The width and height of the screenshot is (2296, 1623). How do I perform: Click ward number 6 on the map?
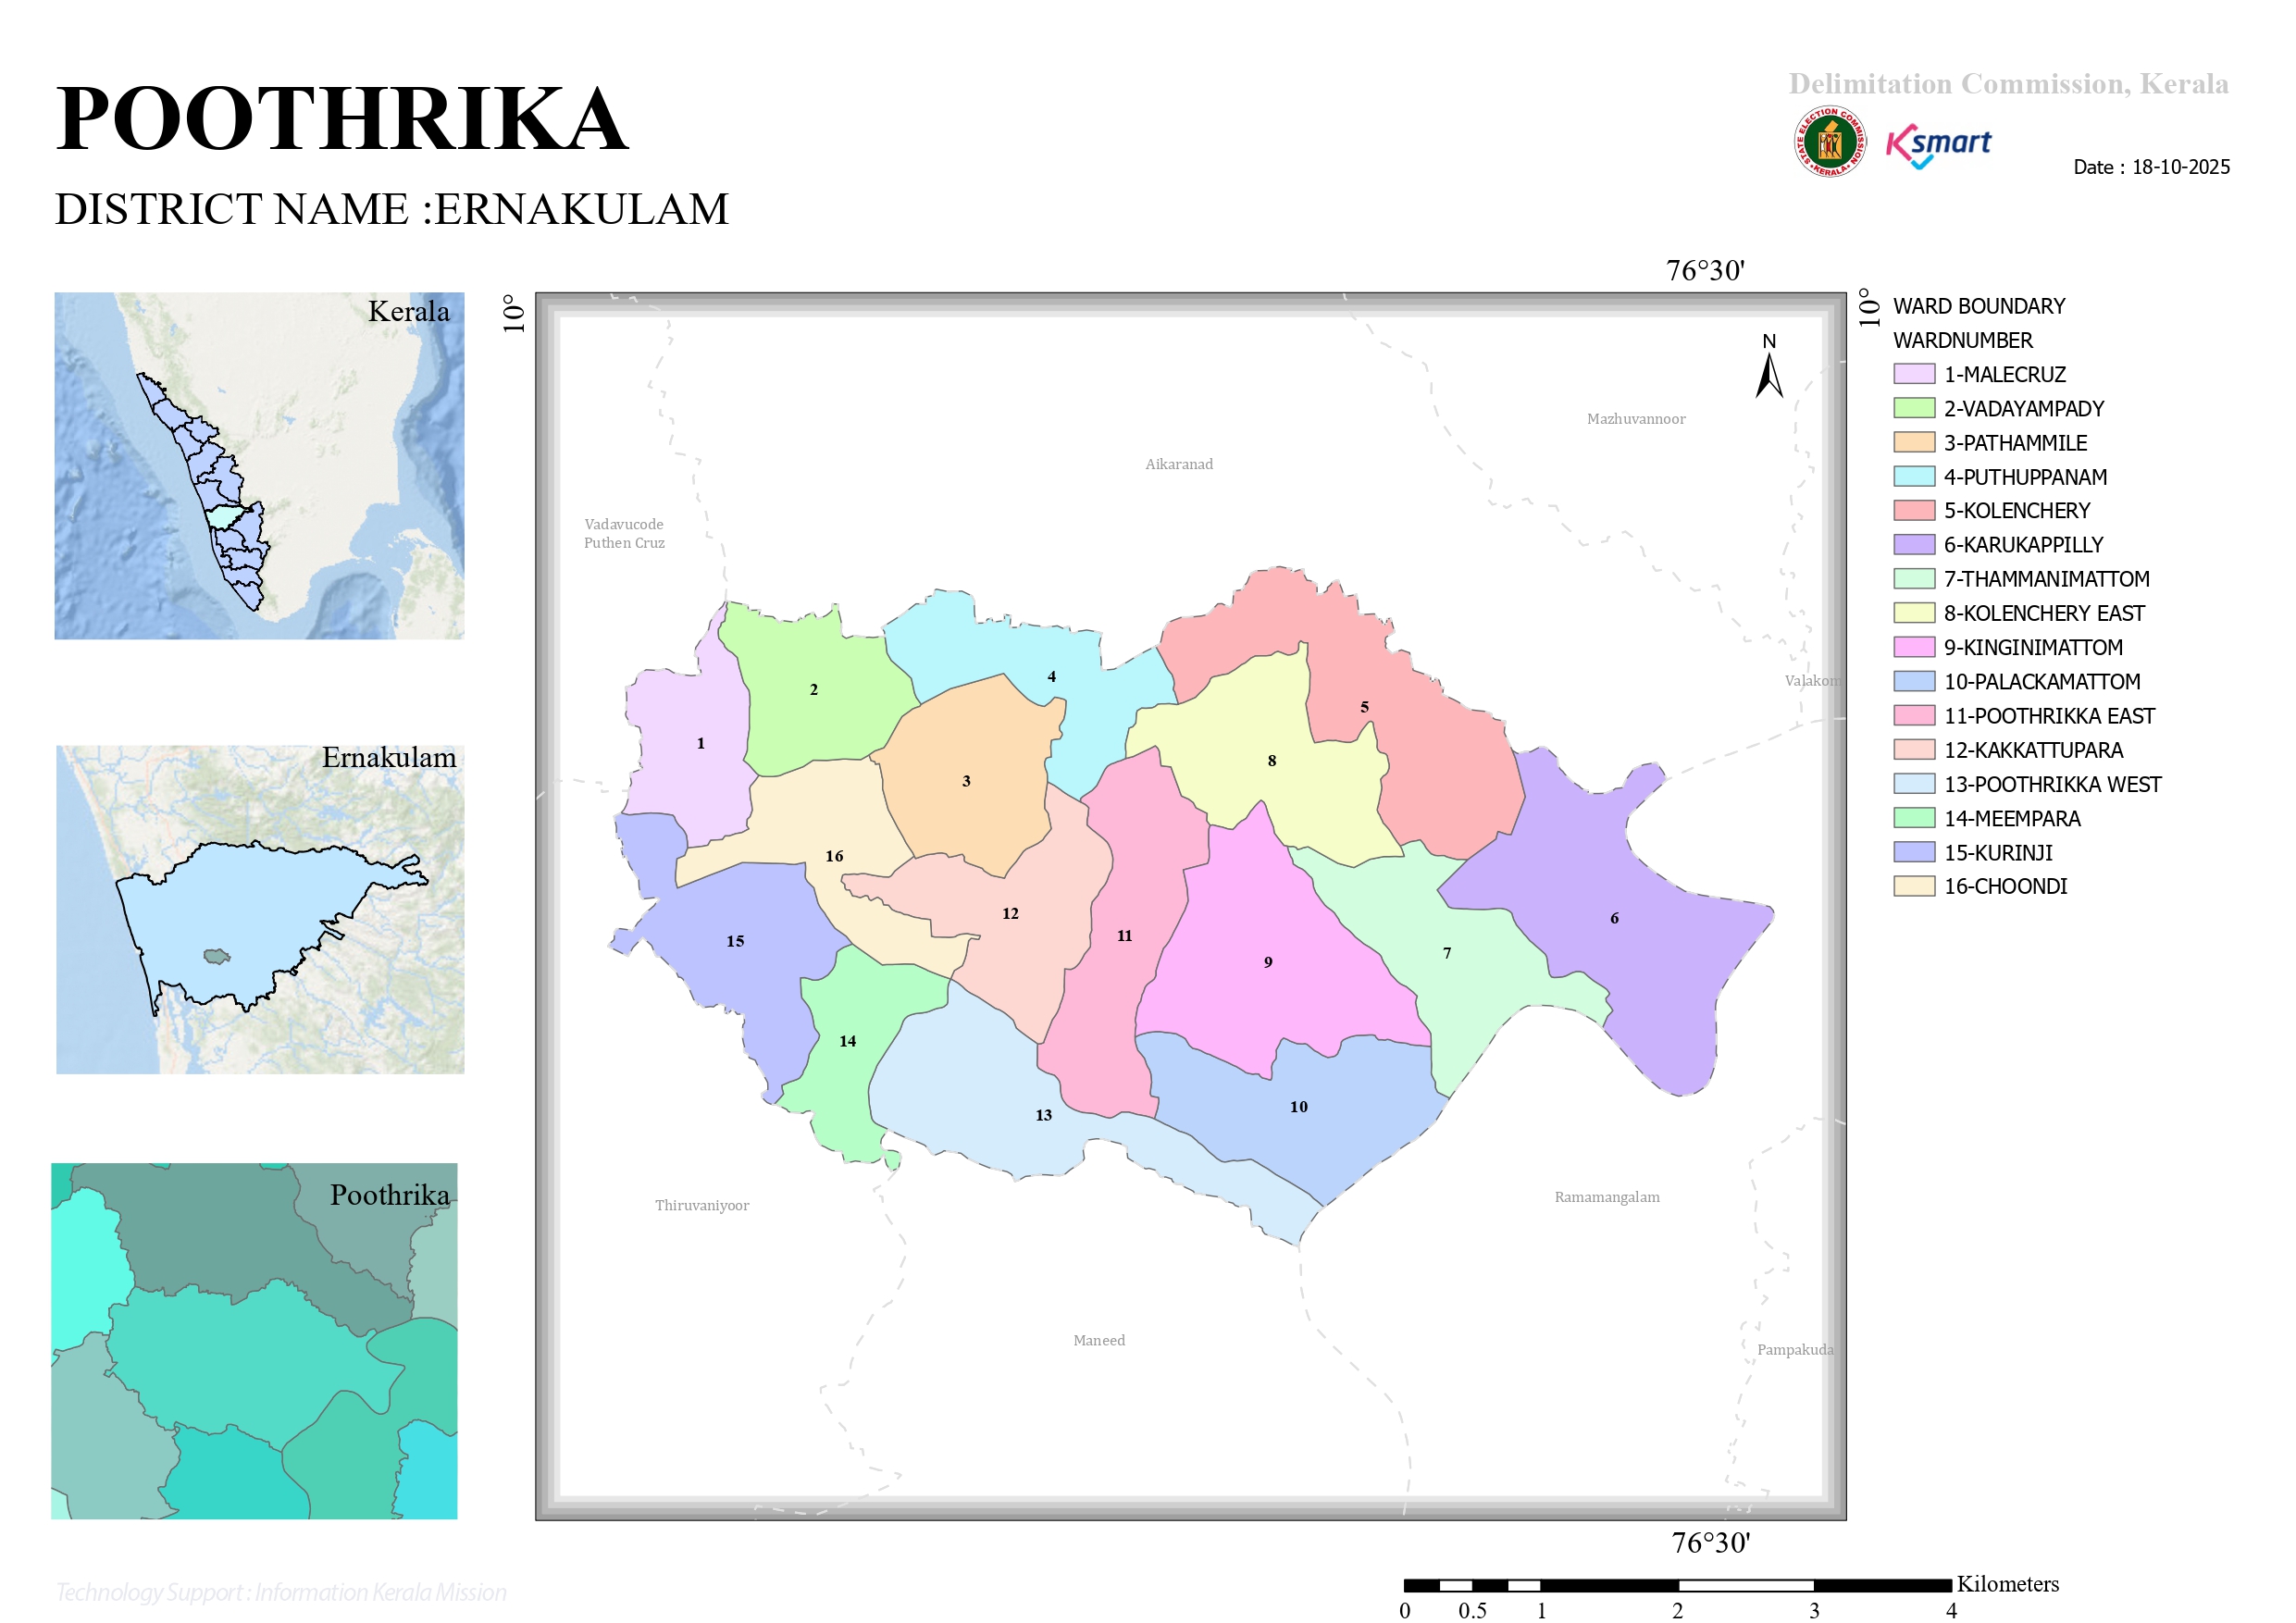pos(1614,917)
